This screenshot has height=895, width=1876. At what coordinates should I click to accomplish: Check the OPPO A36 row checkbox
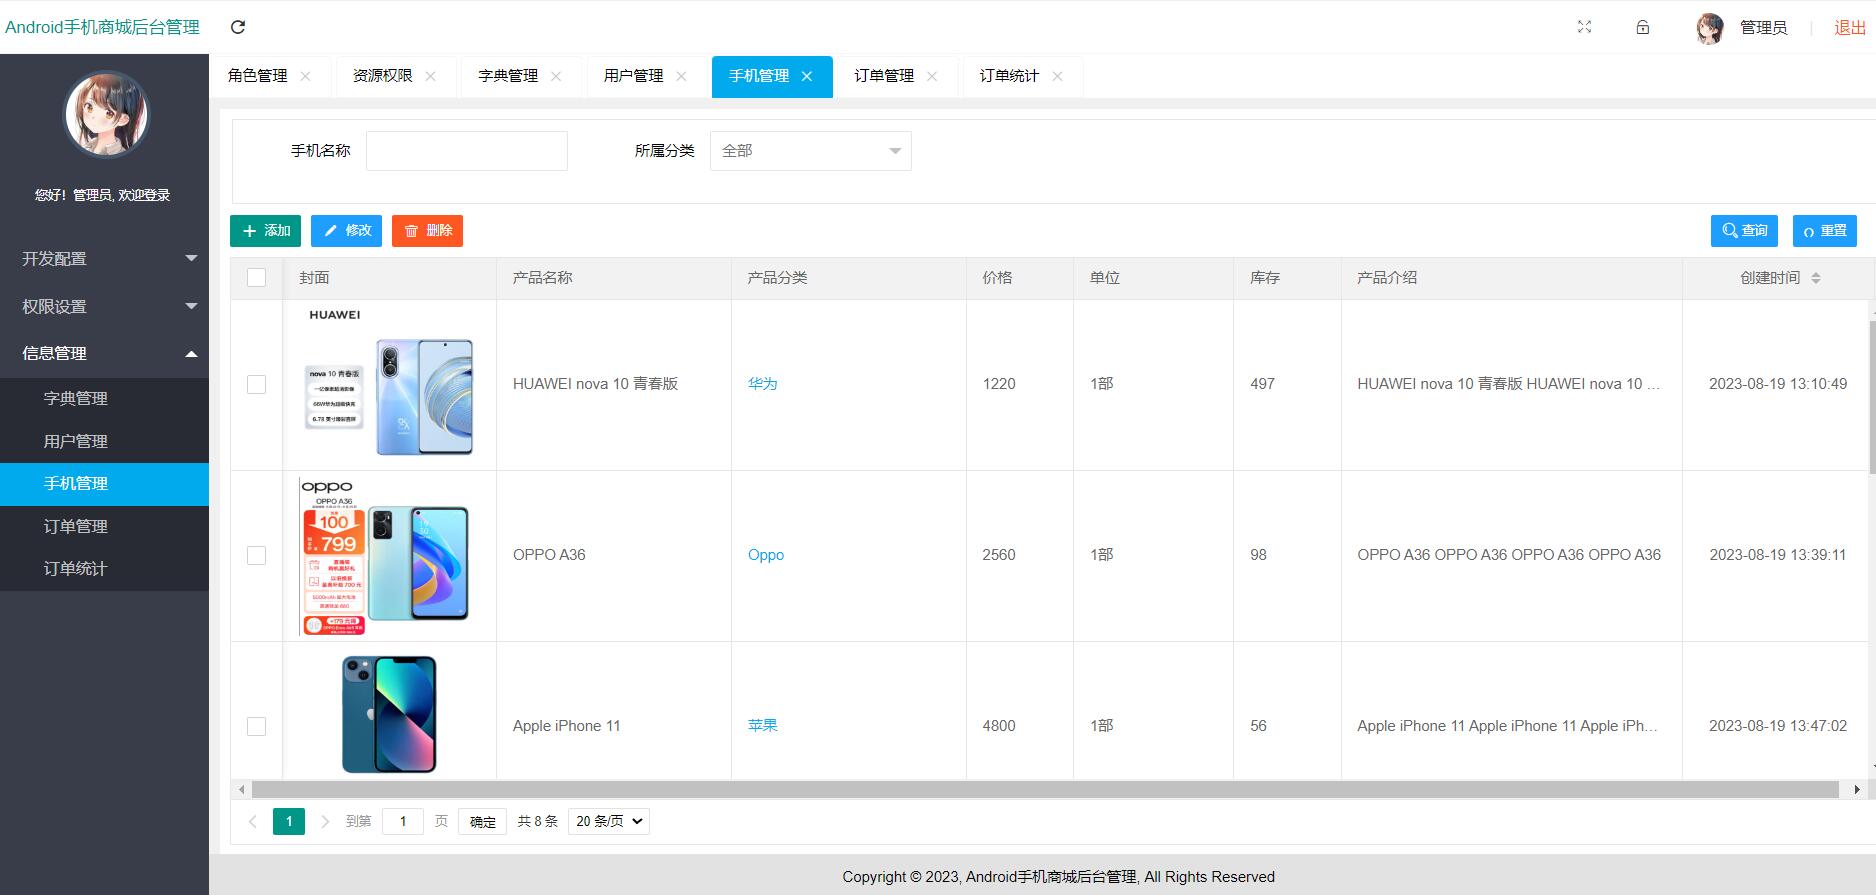coord(257,556)
